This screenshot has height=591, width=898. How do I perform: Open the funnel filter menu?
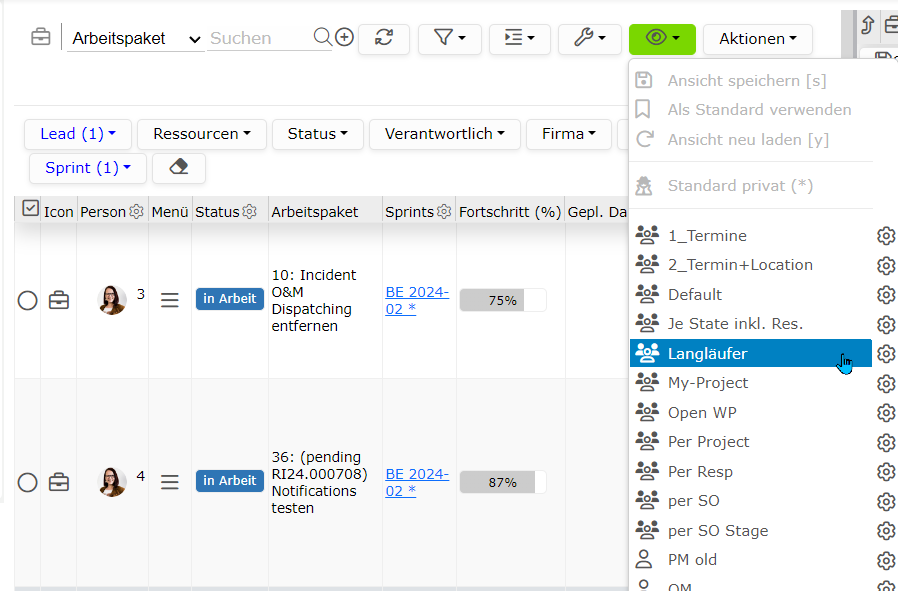point(450,38)
